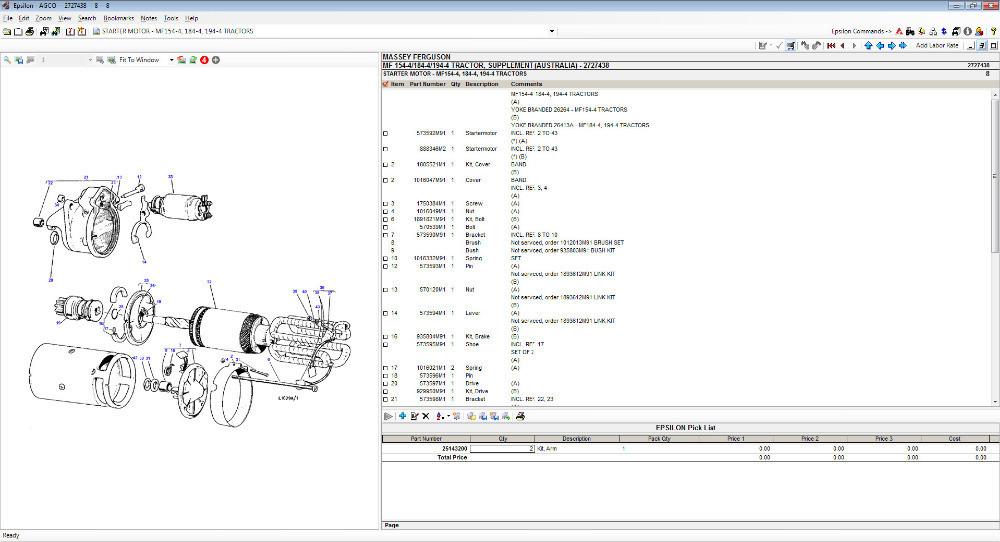1000x542 pixels.
Task: Tick checkbox for part 888346M2 Startermotor
Action: tap(385, 149)
